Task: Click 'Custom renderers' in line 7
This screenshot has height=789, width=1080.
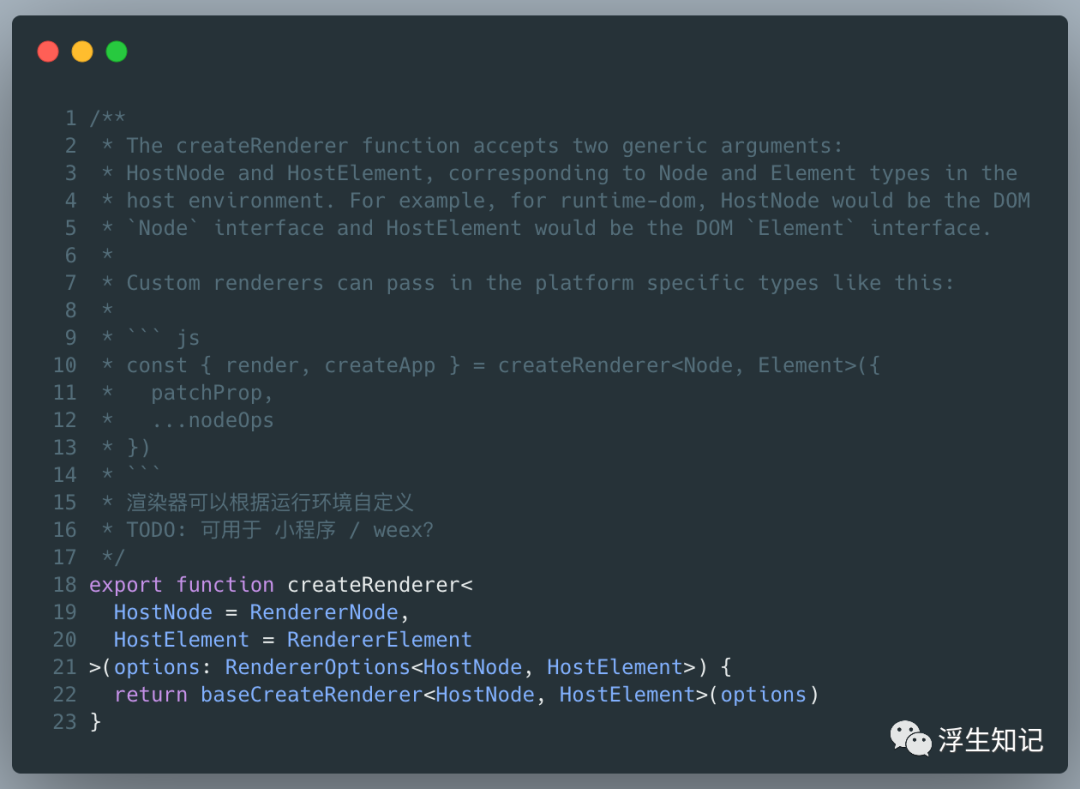Action: (225, 283)
